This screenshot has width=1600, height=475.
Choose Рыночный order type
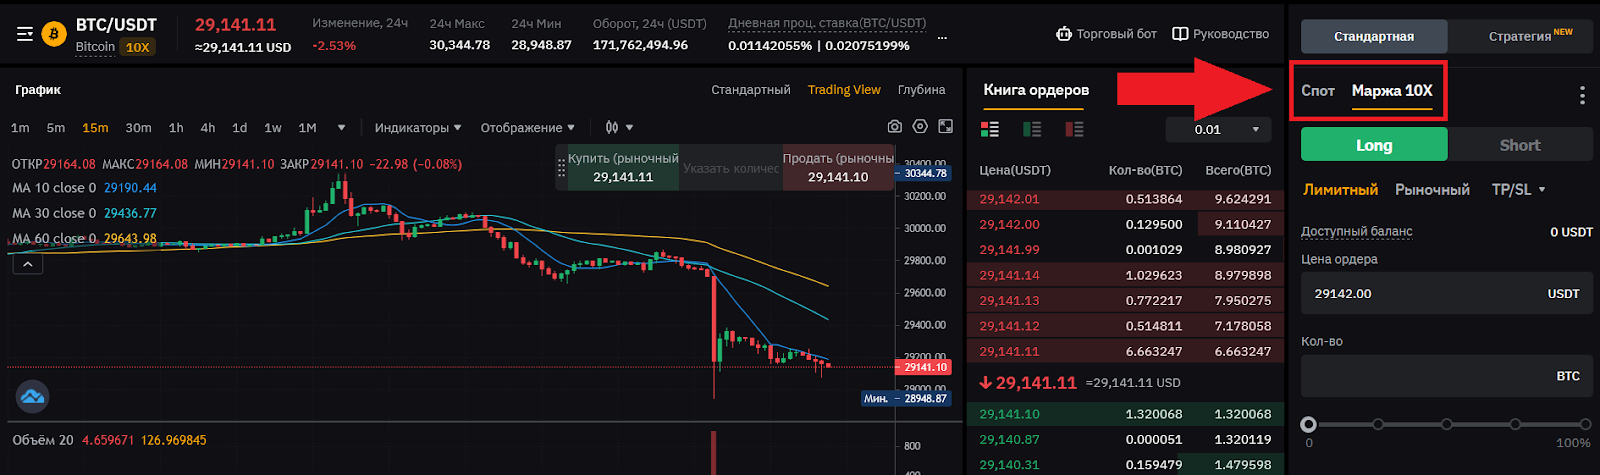tap(1432, 189)
